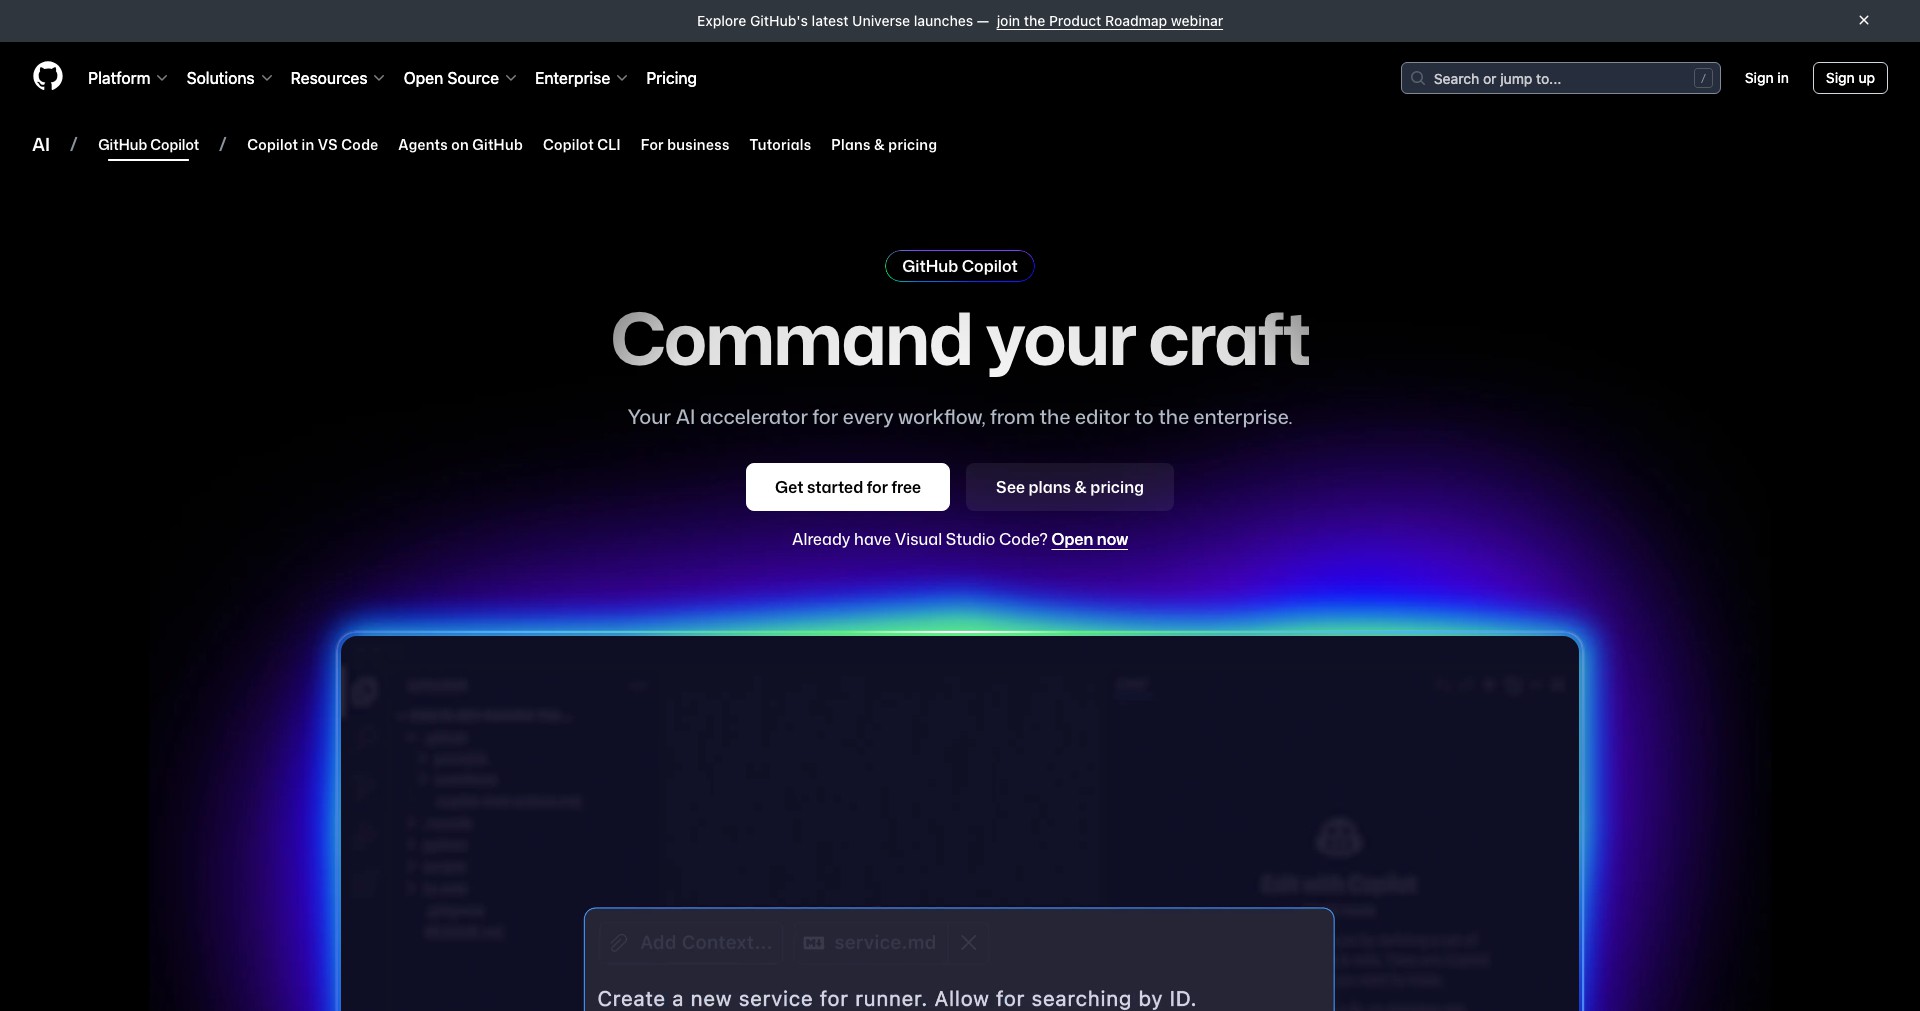The height and width of the screenshot is (1011, 1920).
Task: Open the Pricing page
Action: point(671,78)
